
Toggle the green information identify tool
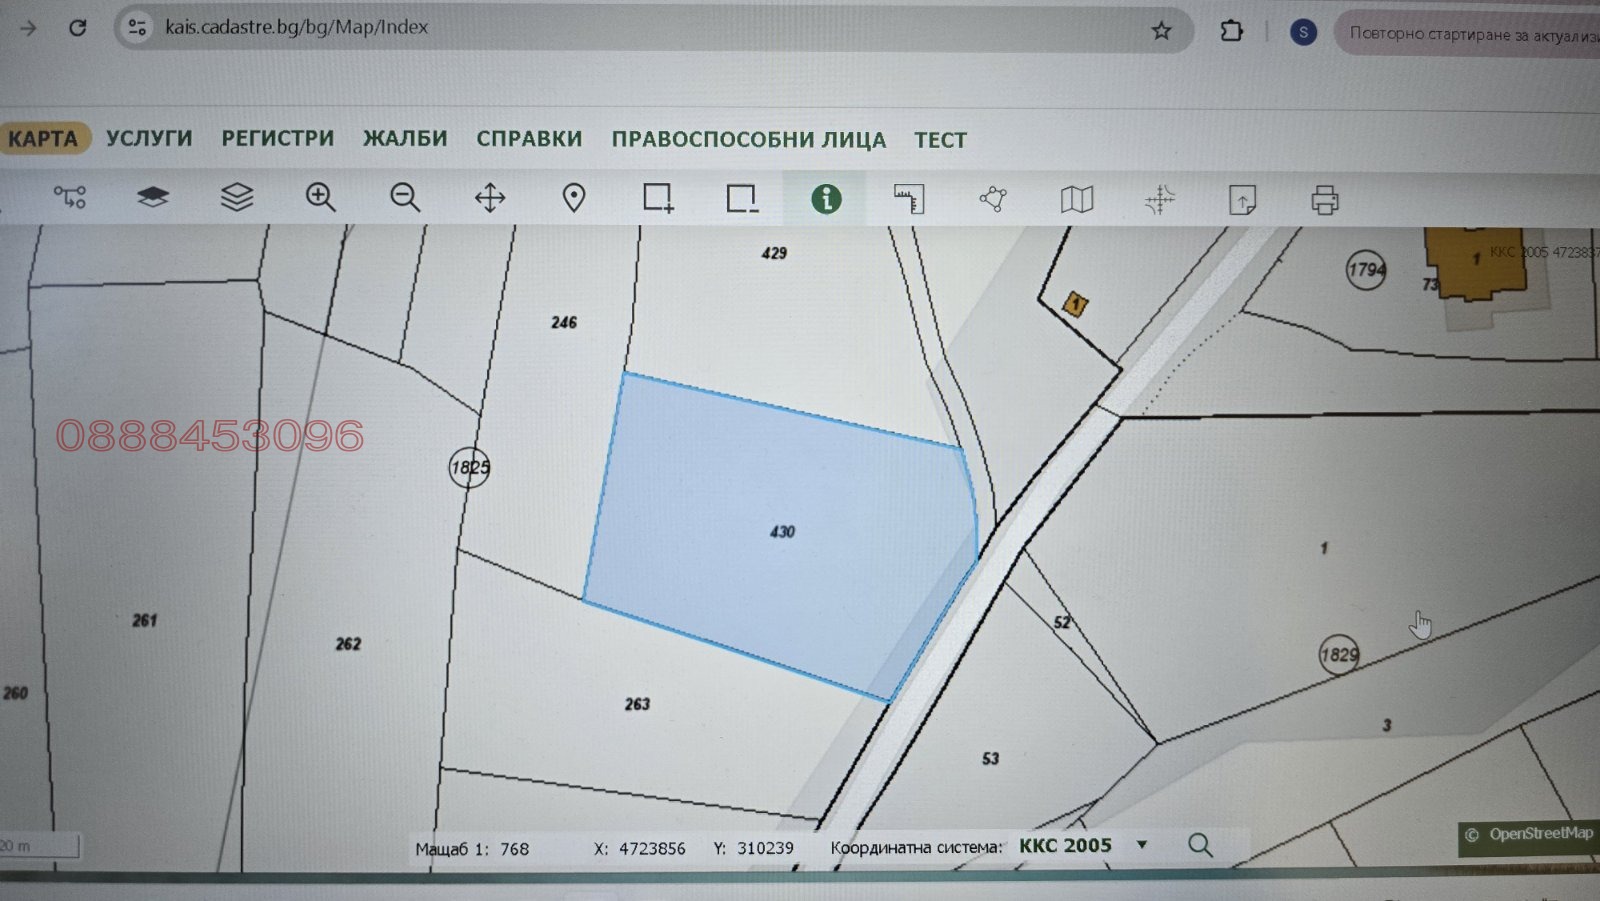826,199
